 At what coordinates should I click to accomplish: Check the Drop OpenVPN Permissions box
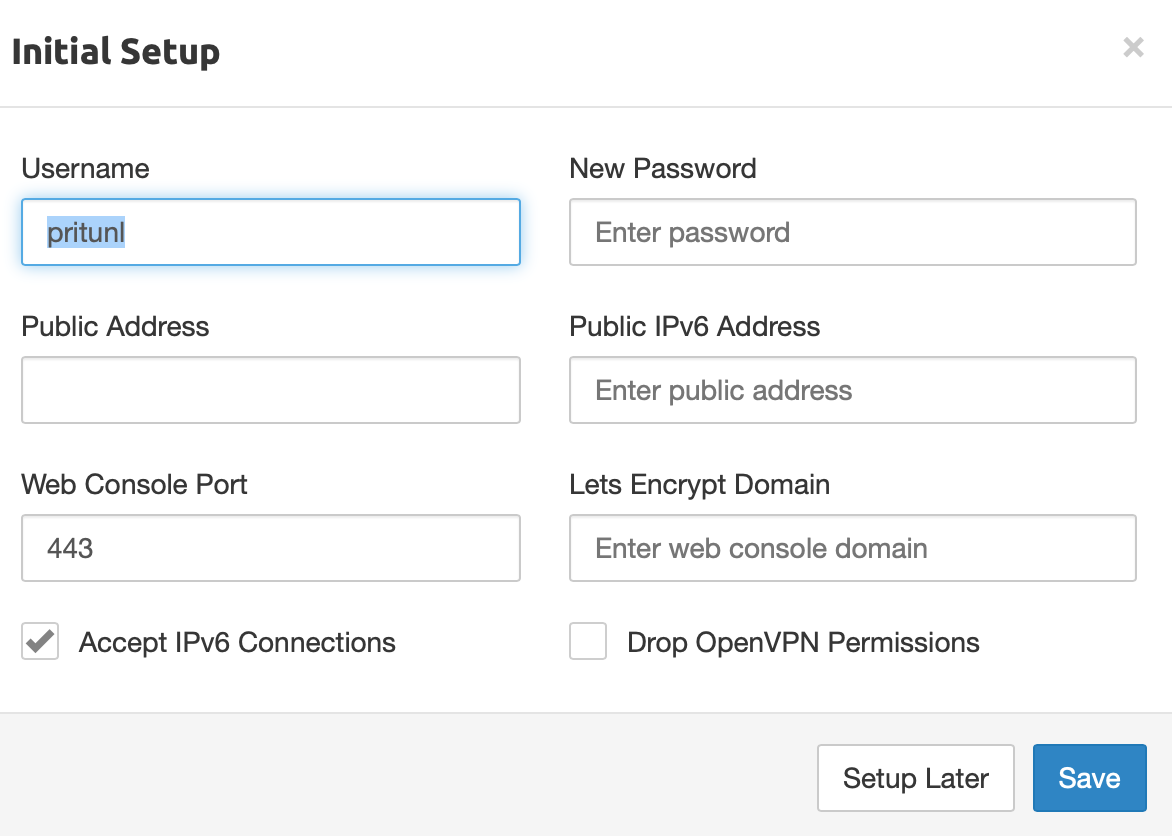[588, 641]
